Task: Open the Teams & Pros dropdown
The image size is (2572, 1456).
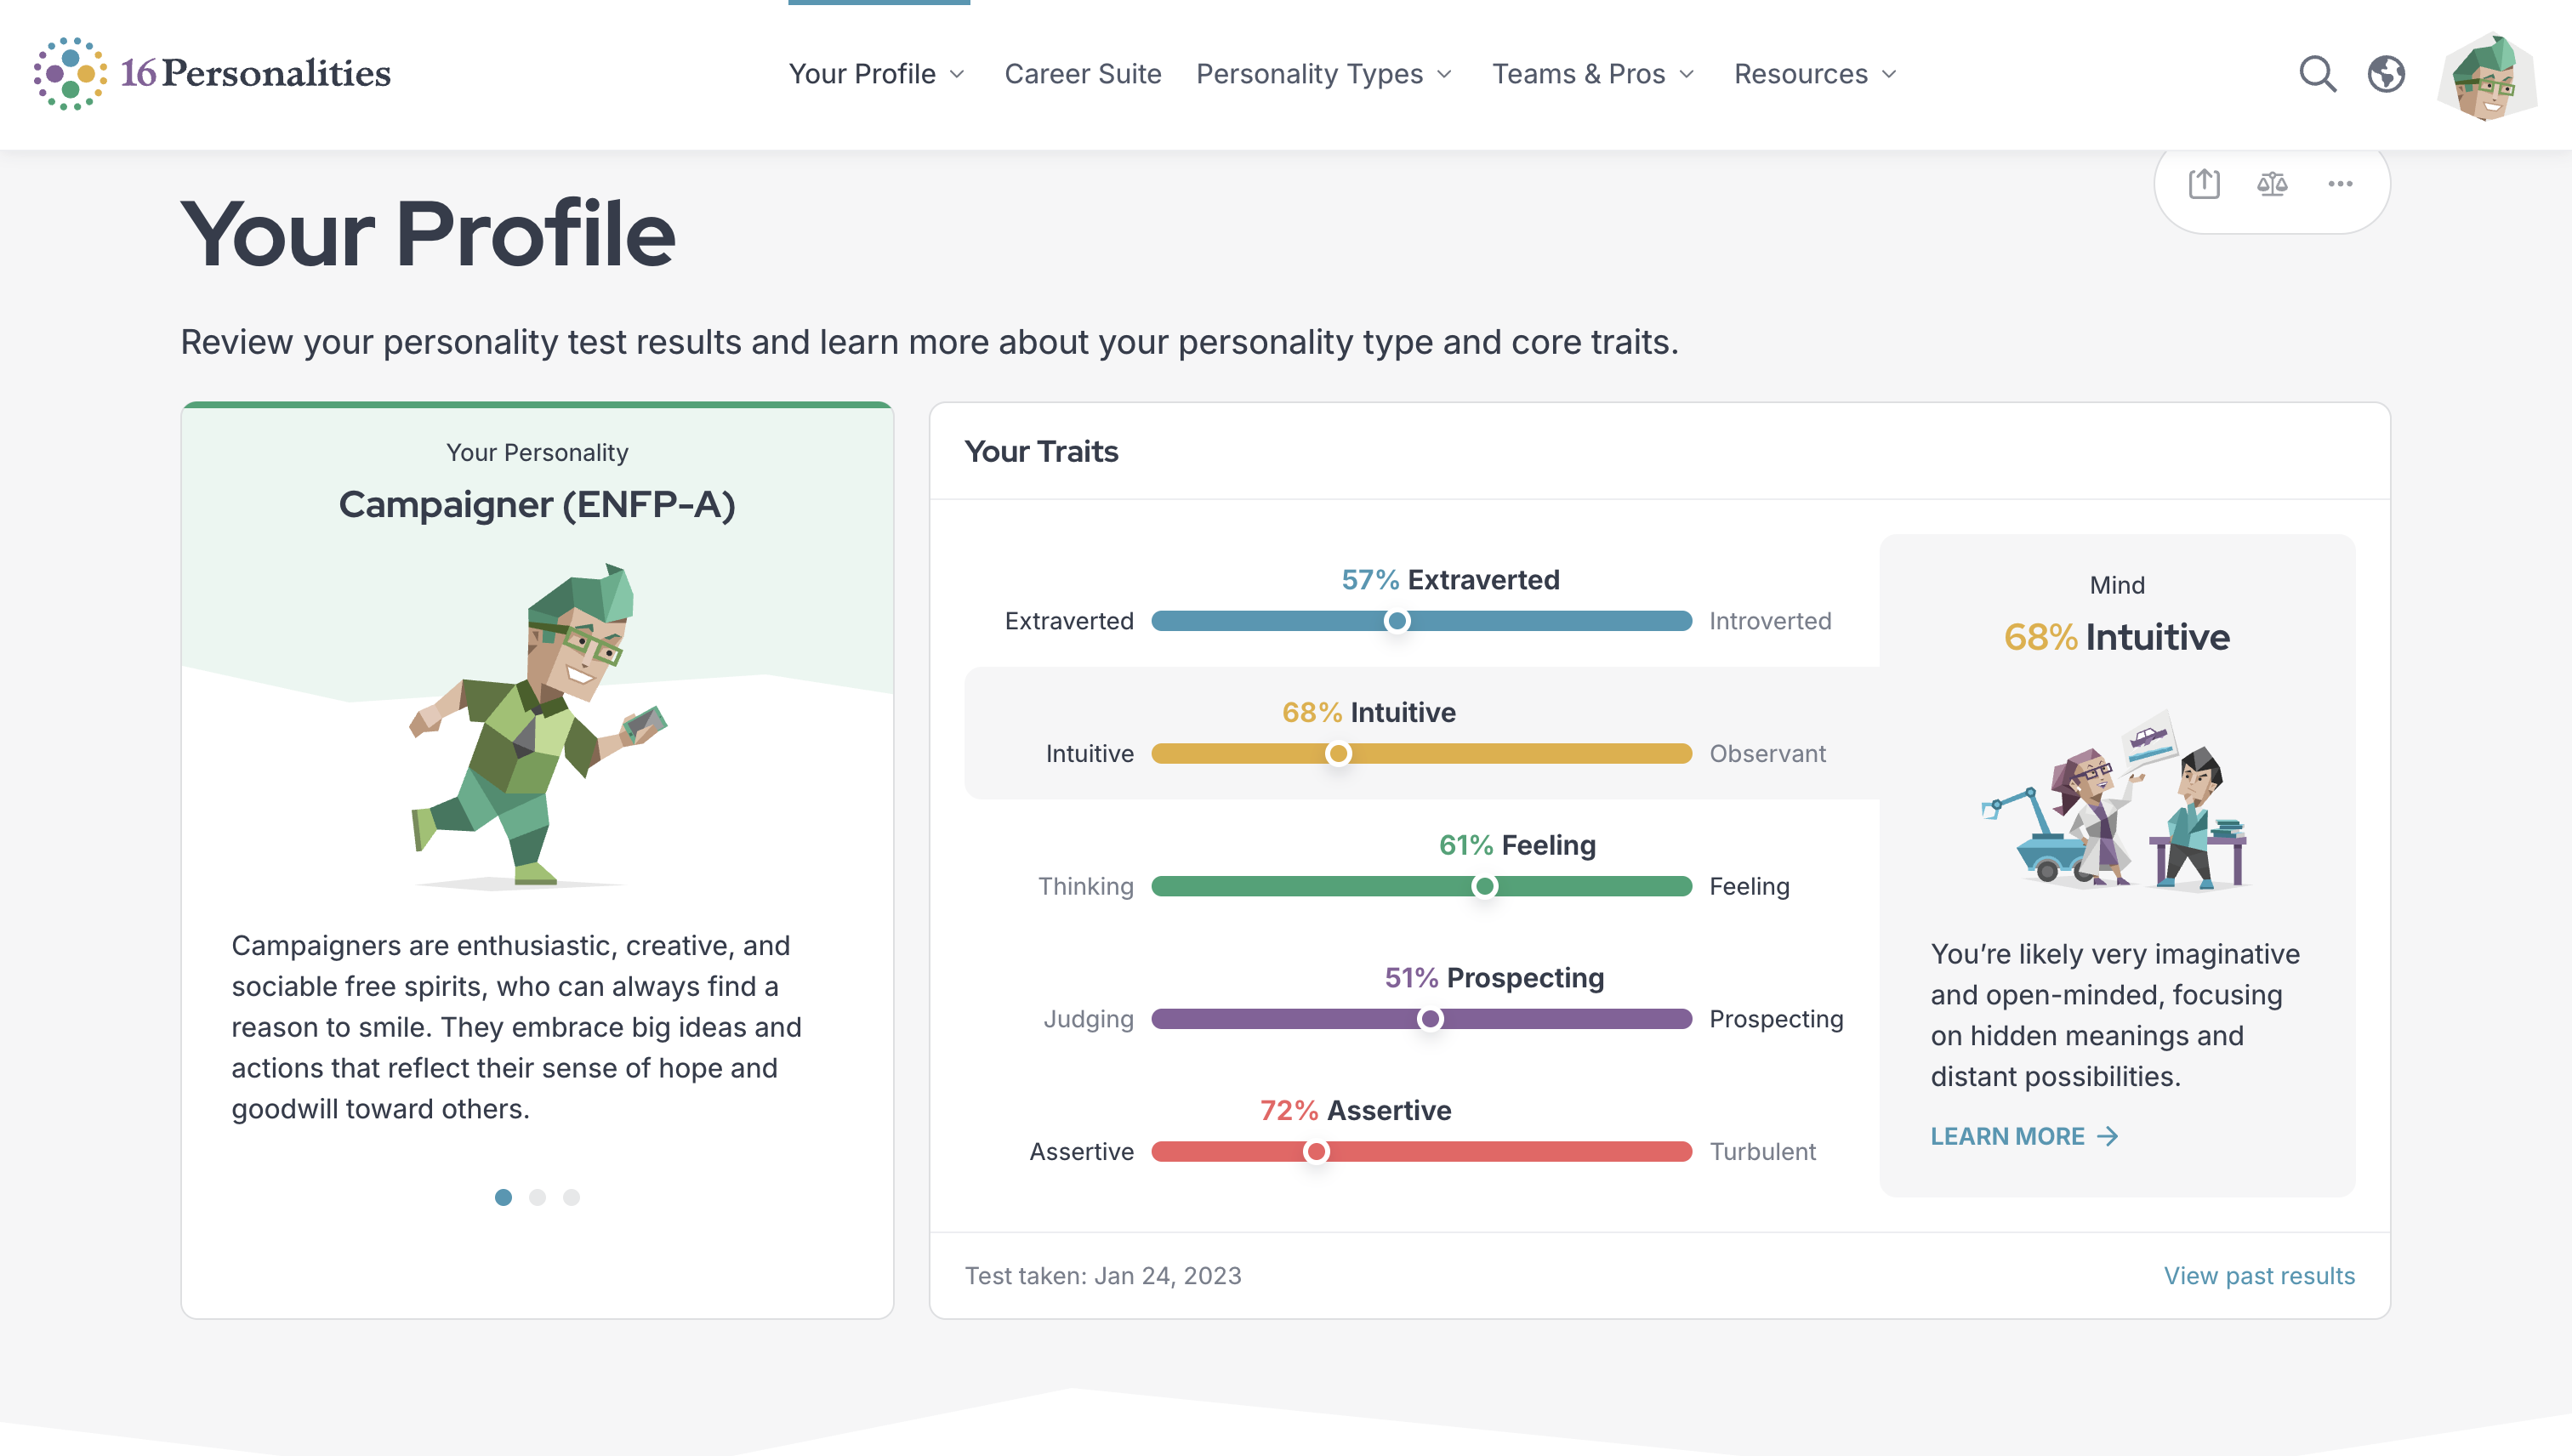Action: coord(1592,73)
